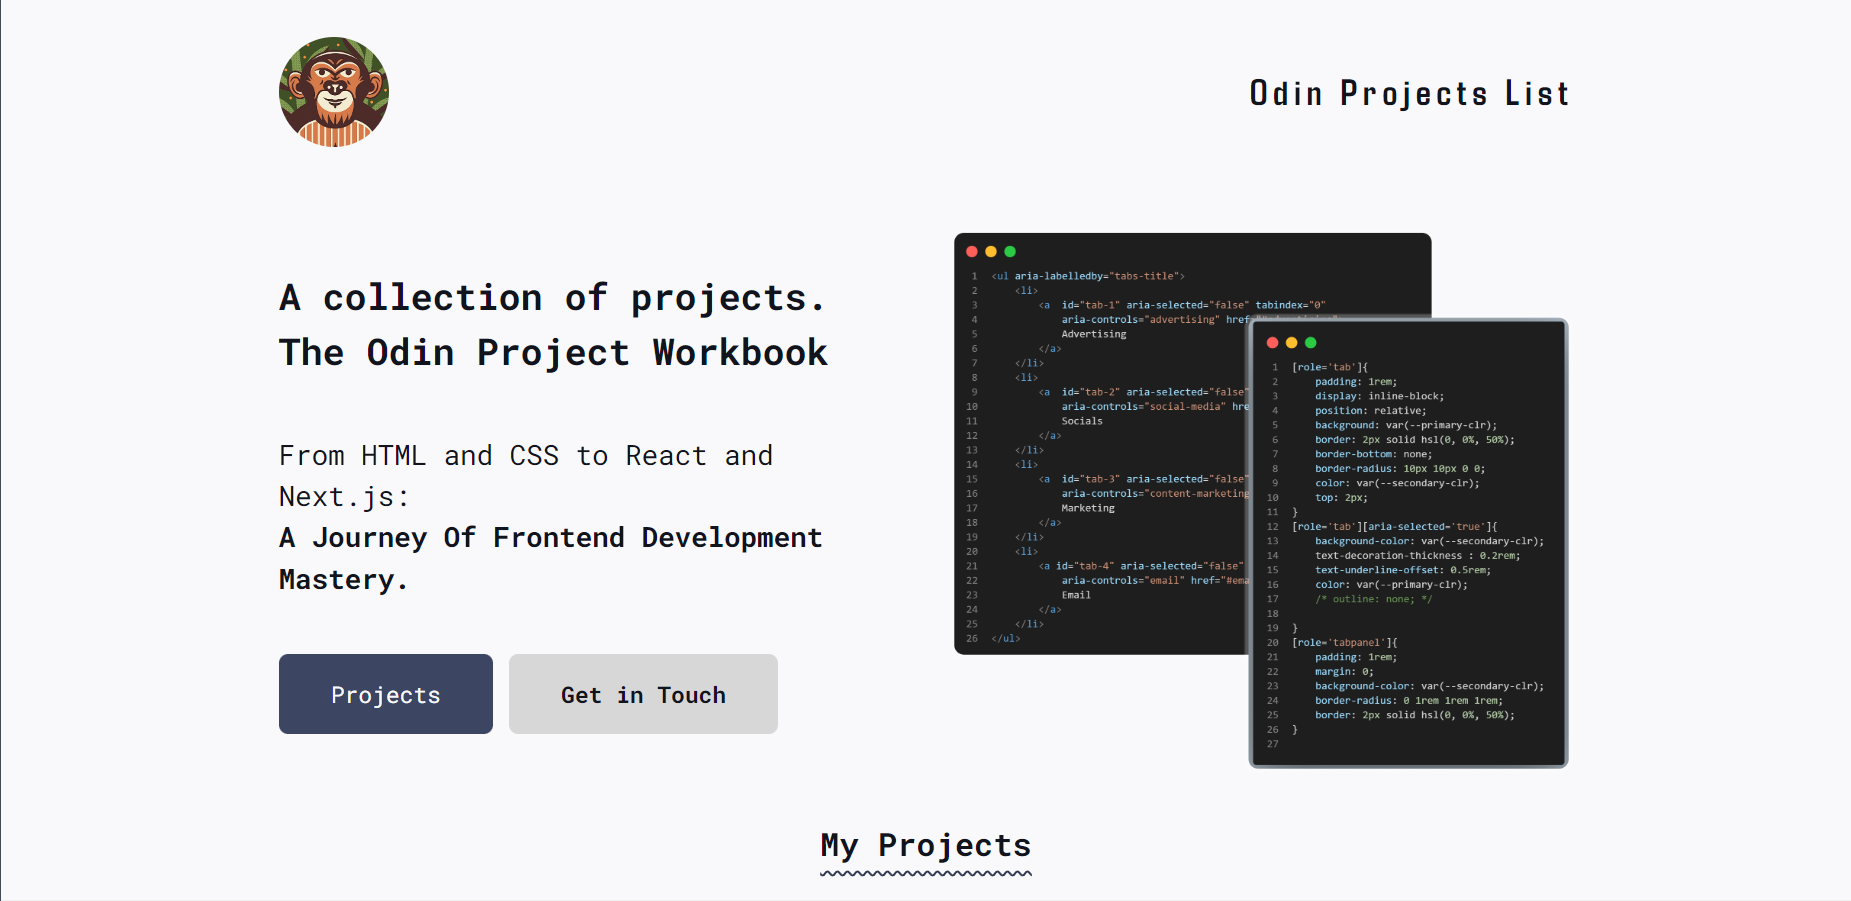Select the 'Advertising' link text in the HTML snippet
The width and height of the screenshot is (1851, 901).
point(1094,333)
